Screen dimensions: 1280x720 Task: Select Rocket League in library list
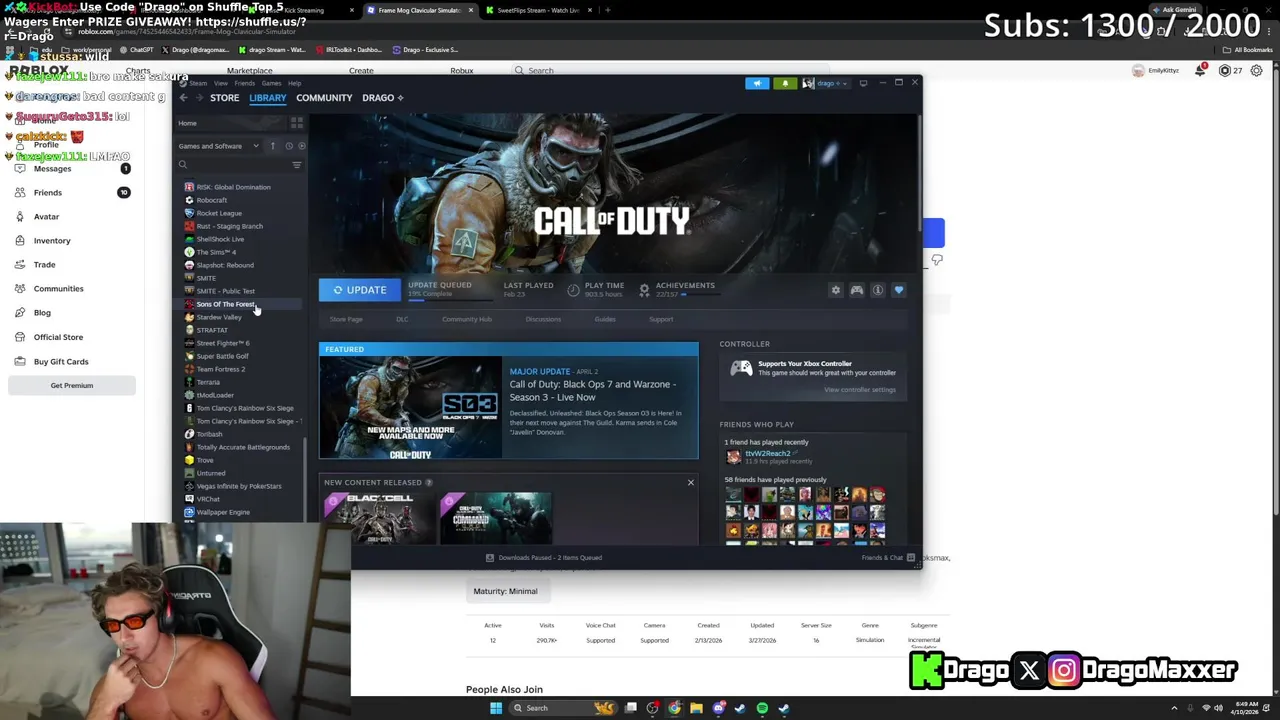[x=219, y=213]
